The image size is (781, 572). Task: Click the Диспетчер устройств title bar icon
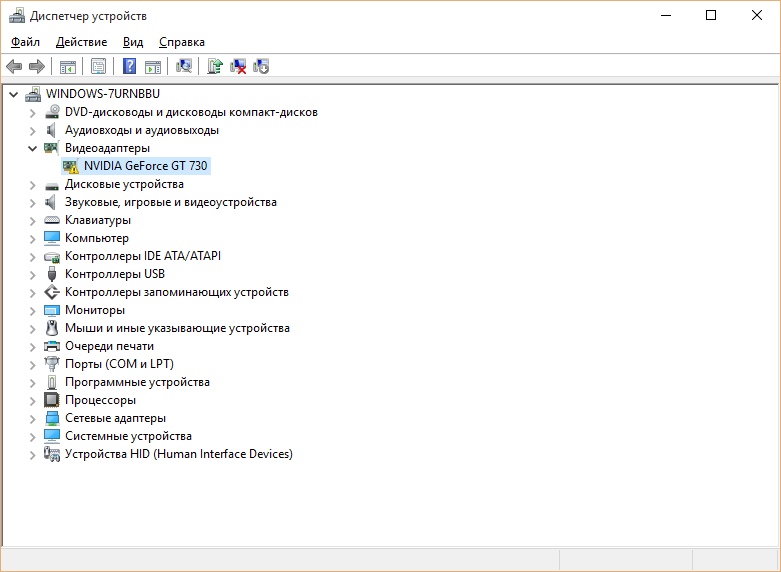point(16,15)
